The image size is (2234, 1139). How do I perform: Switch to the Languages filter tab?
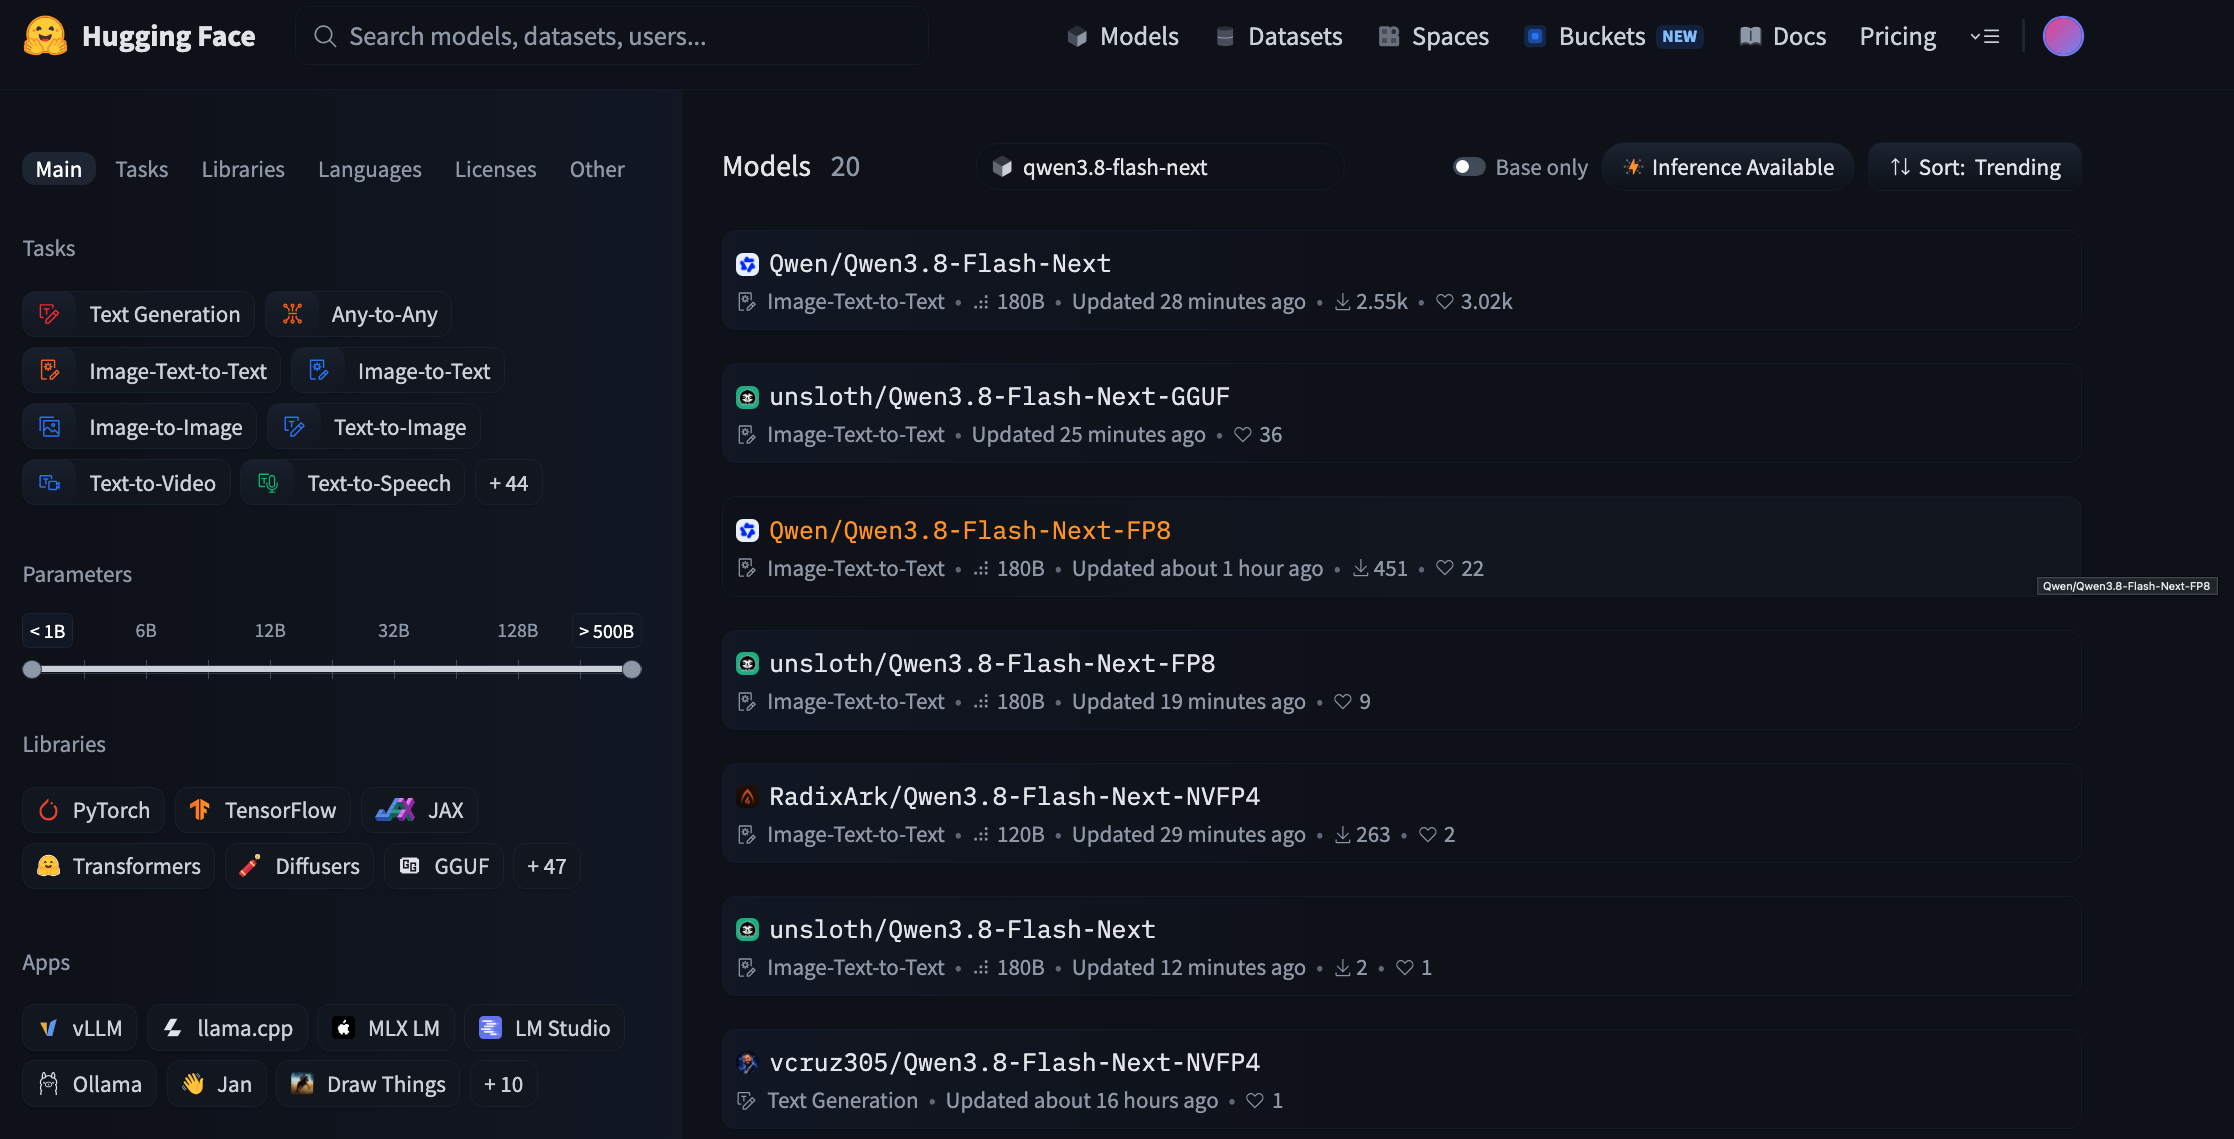[370, 169]
